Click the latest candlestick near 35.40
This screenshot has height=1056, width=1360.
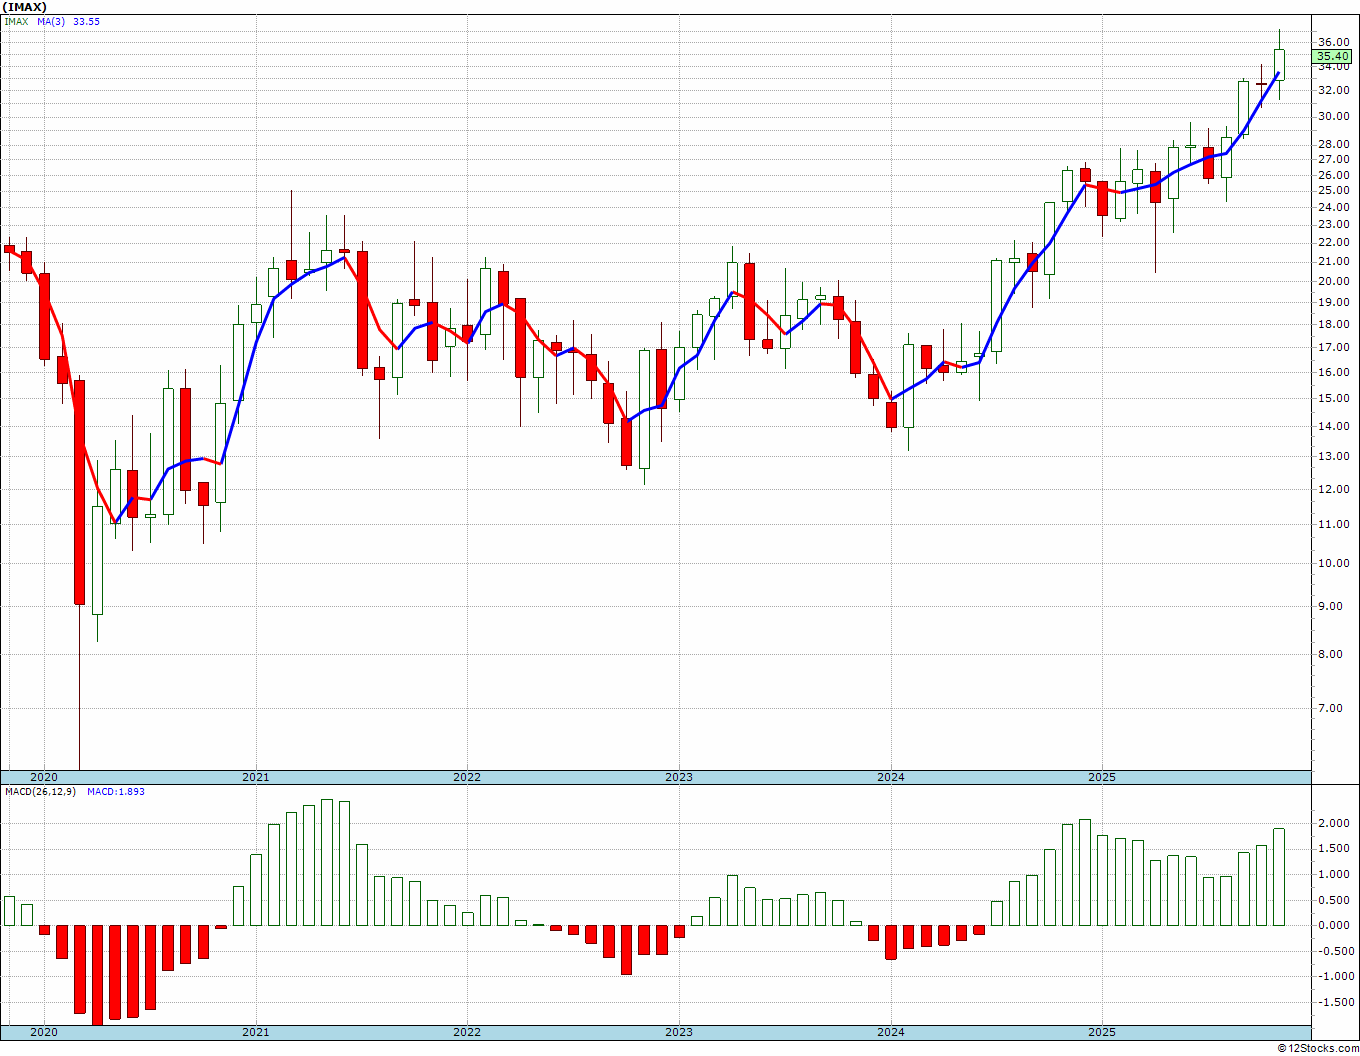point(1279,64)
